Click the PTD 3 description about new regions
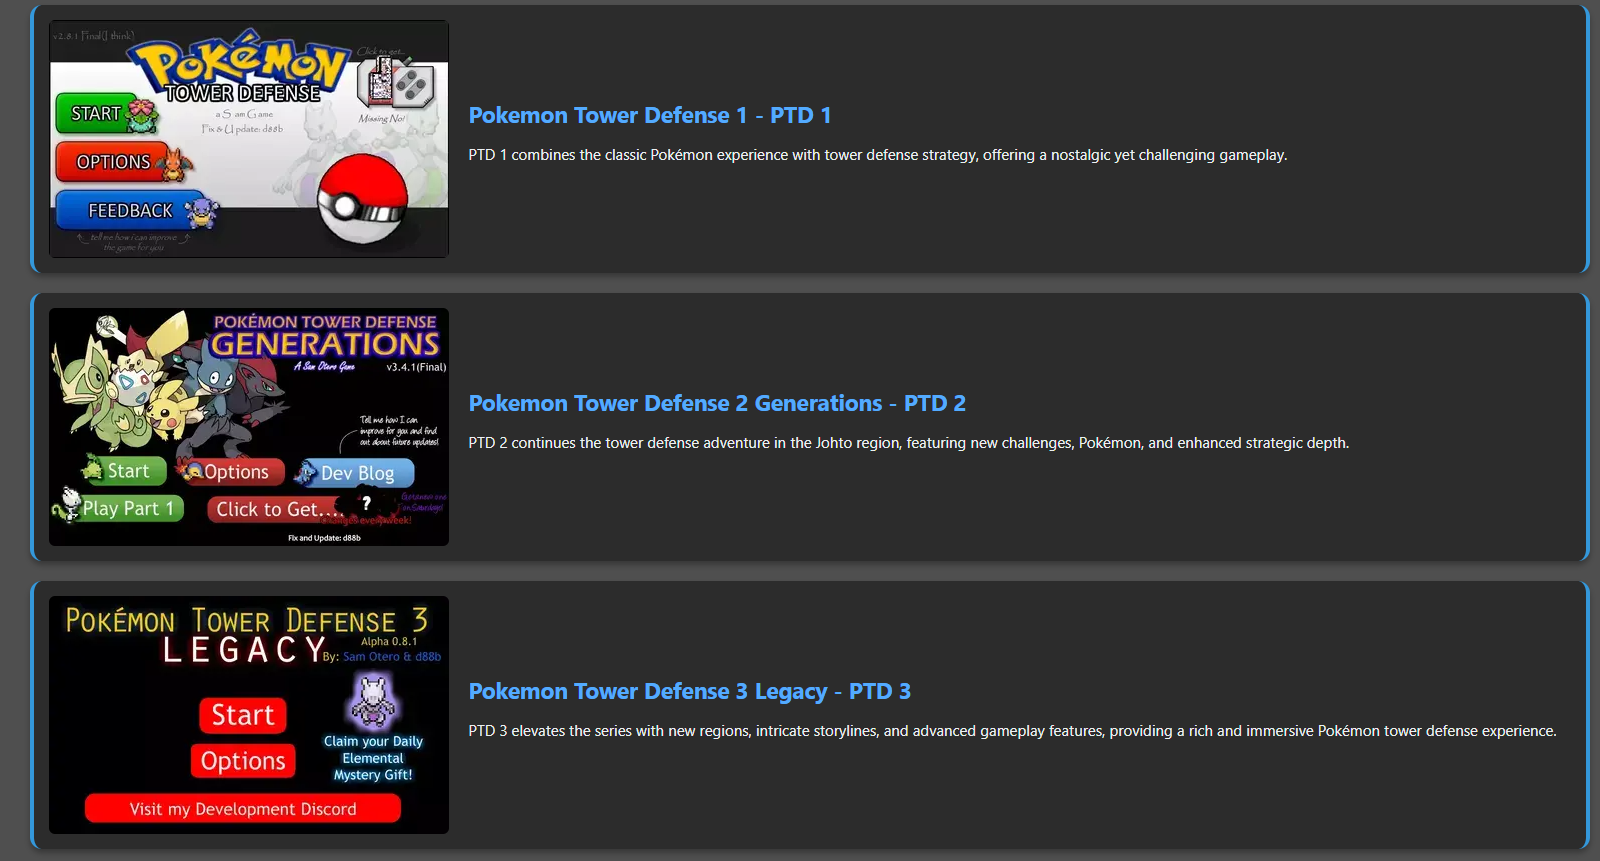1600x861 pixels. [x=1012, y=731]
